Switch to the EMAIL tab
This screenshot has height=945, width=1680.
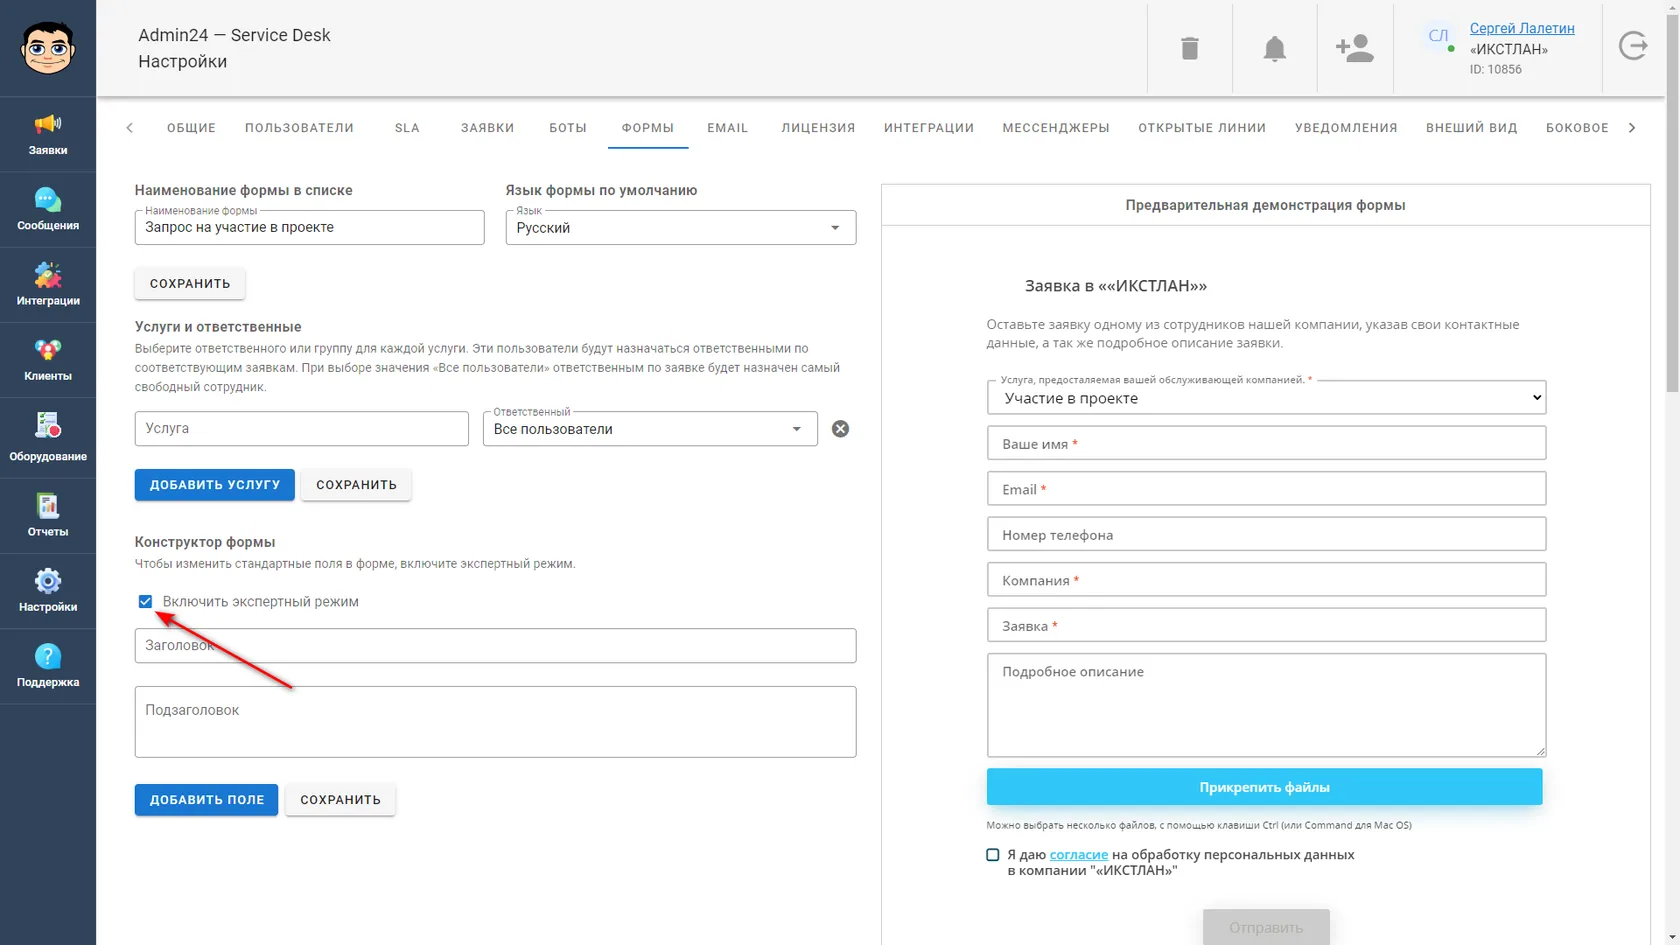coord(727,128)
